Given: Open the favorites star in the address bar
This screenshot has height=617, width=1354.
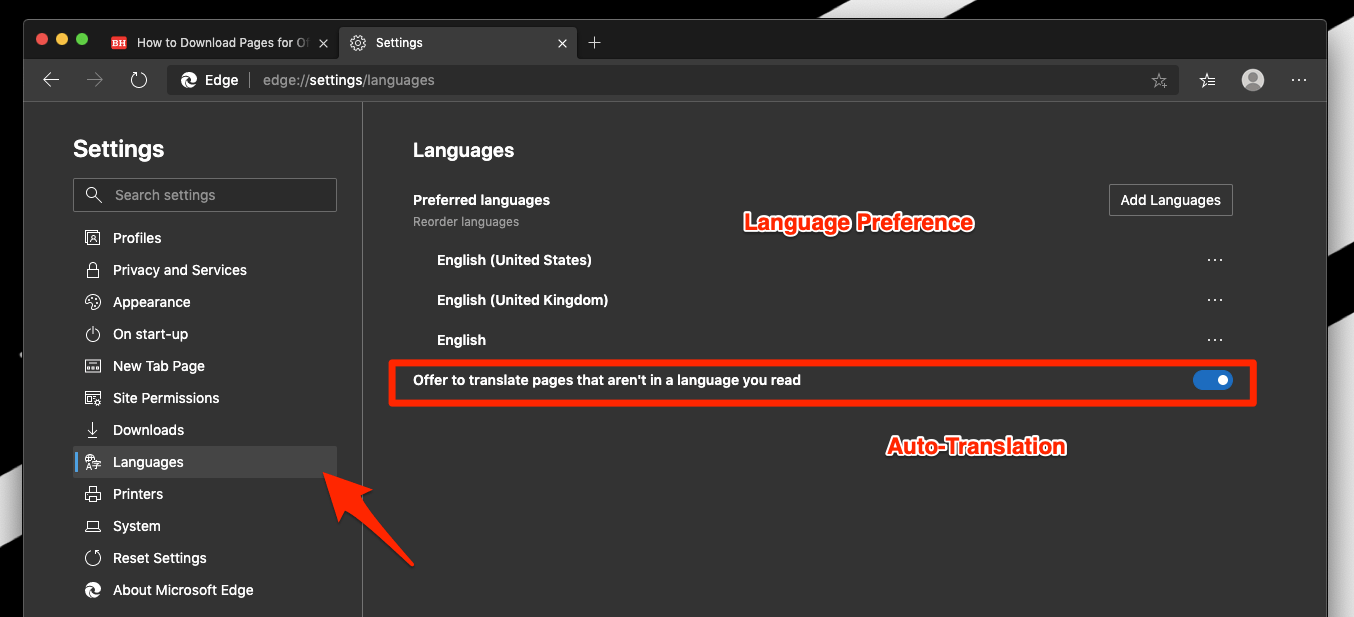Looking at the screenshot, I should pyautogui.click(x=1159, y=80).
